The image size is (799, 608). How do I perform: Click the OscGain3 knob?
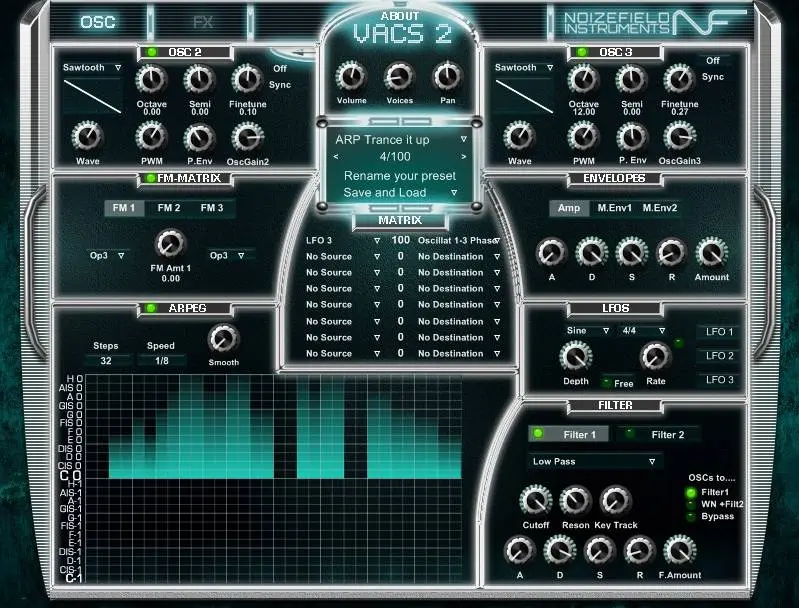[x=679, y=137]
